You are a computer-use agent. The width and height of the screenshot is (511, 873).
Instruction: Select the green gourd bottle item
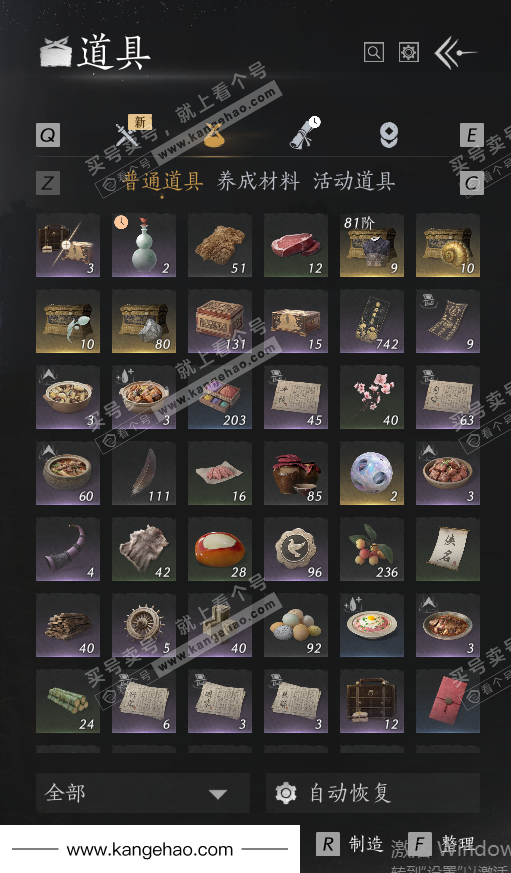[x=144, y=245]
